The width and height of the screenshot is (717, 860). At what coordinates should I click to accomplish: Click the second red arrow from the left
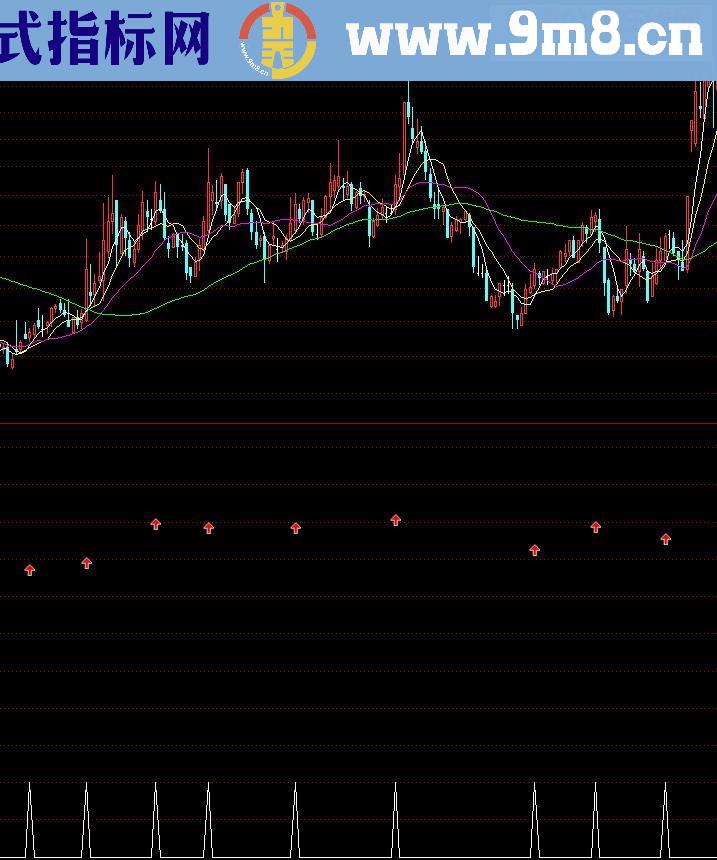87,563
